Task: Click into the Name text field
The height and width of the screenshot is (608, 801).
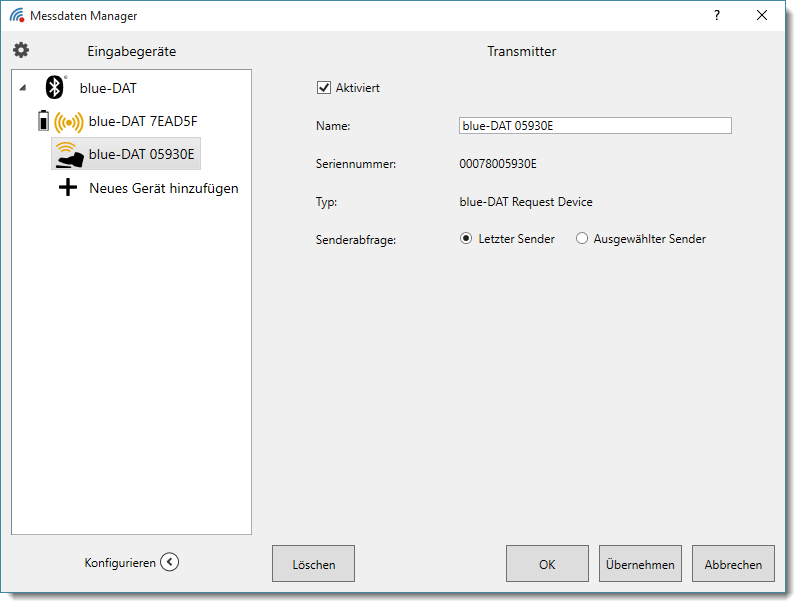Action: (x=594, y=126)
